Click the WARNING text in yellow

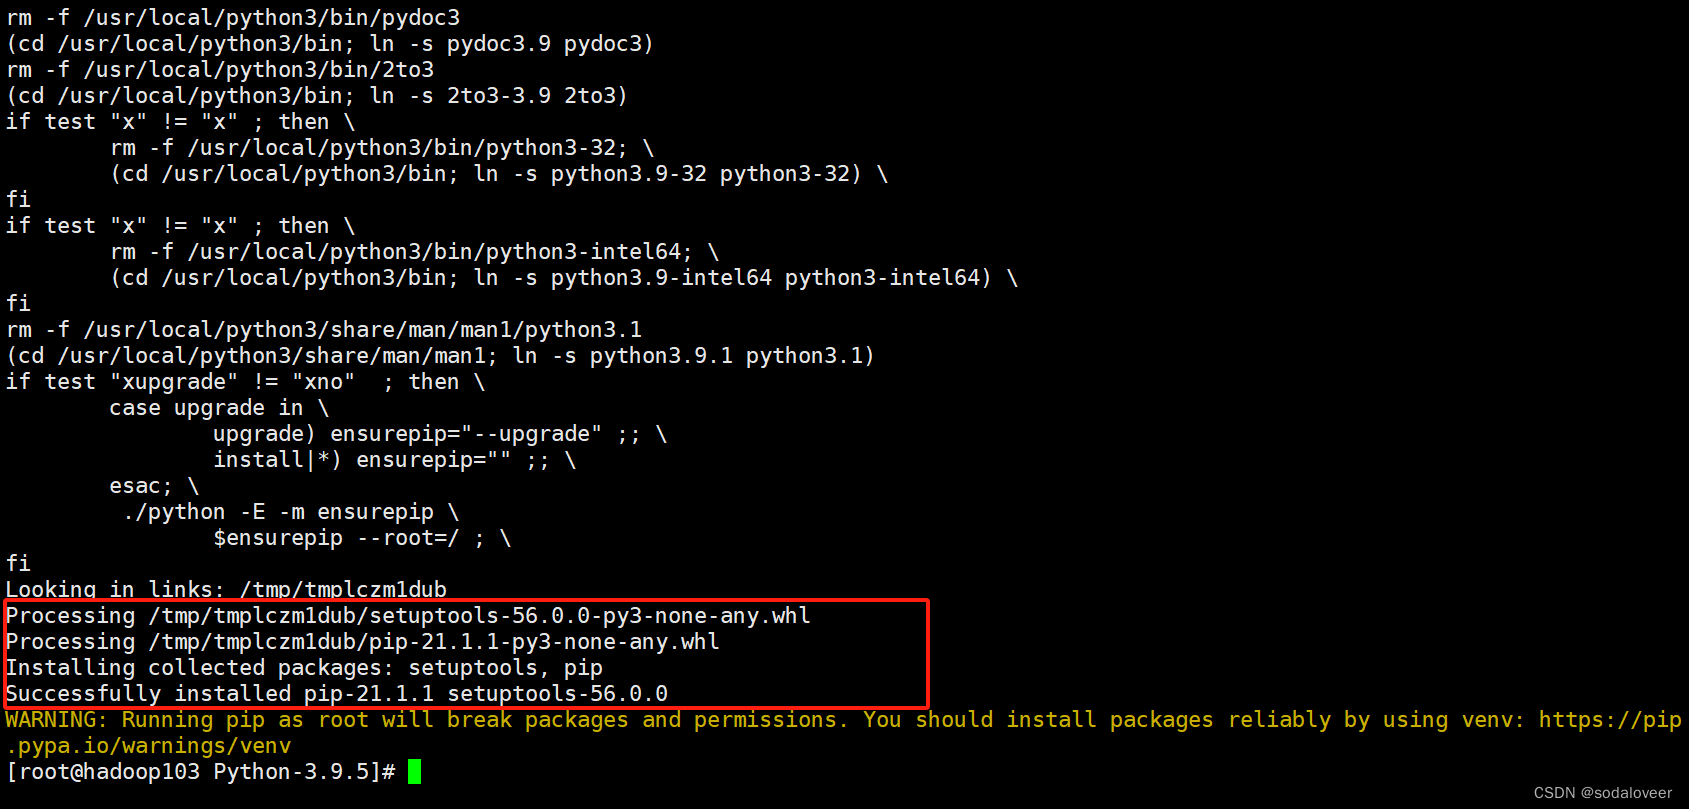55,720
